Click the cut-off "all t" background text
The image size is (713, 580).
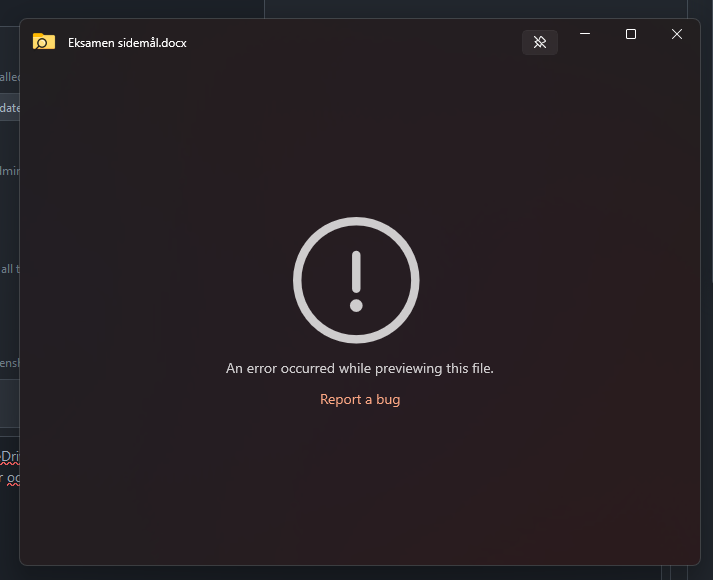pyautogui.click(x=10, y=269)
